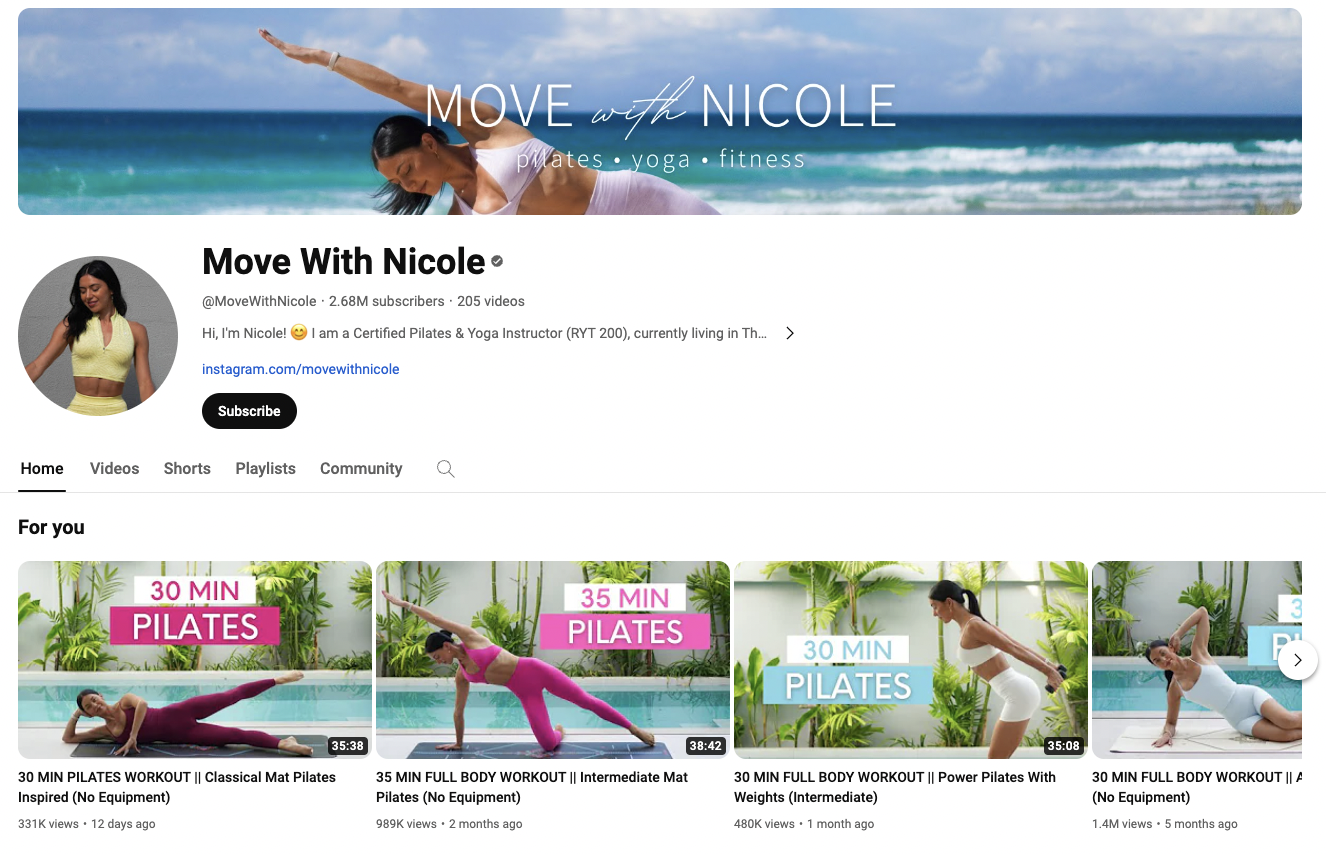Image resolution: width=1326 pixels, height=854 pixels.
Task: Click the '35 MIN FULL BODY WORKOUT' video title
Action: (x=532, y=786)
